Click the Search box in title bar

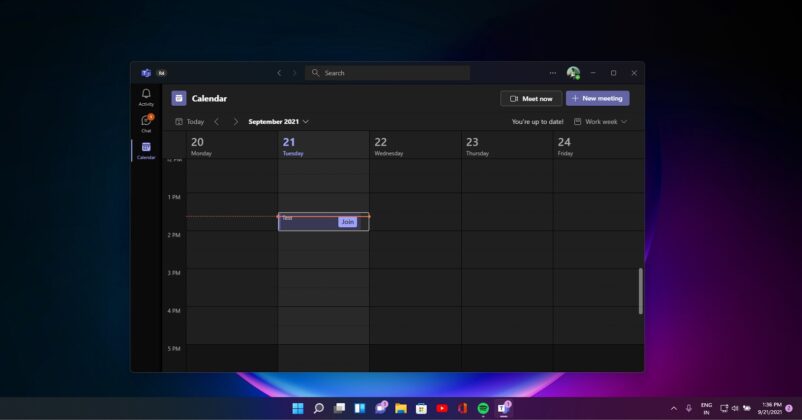pos(387,73)
